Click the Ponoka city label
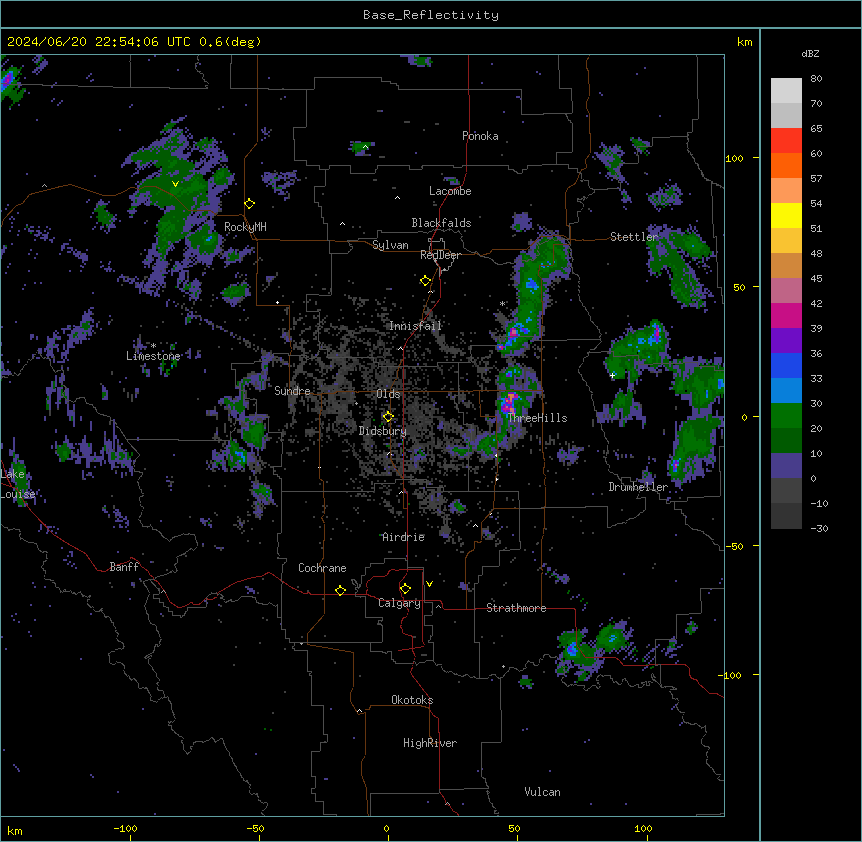 pyautogui.click(x=480, y=136)
